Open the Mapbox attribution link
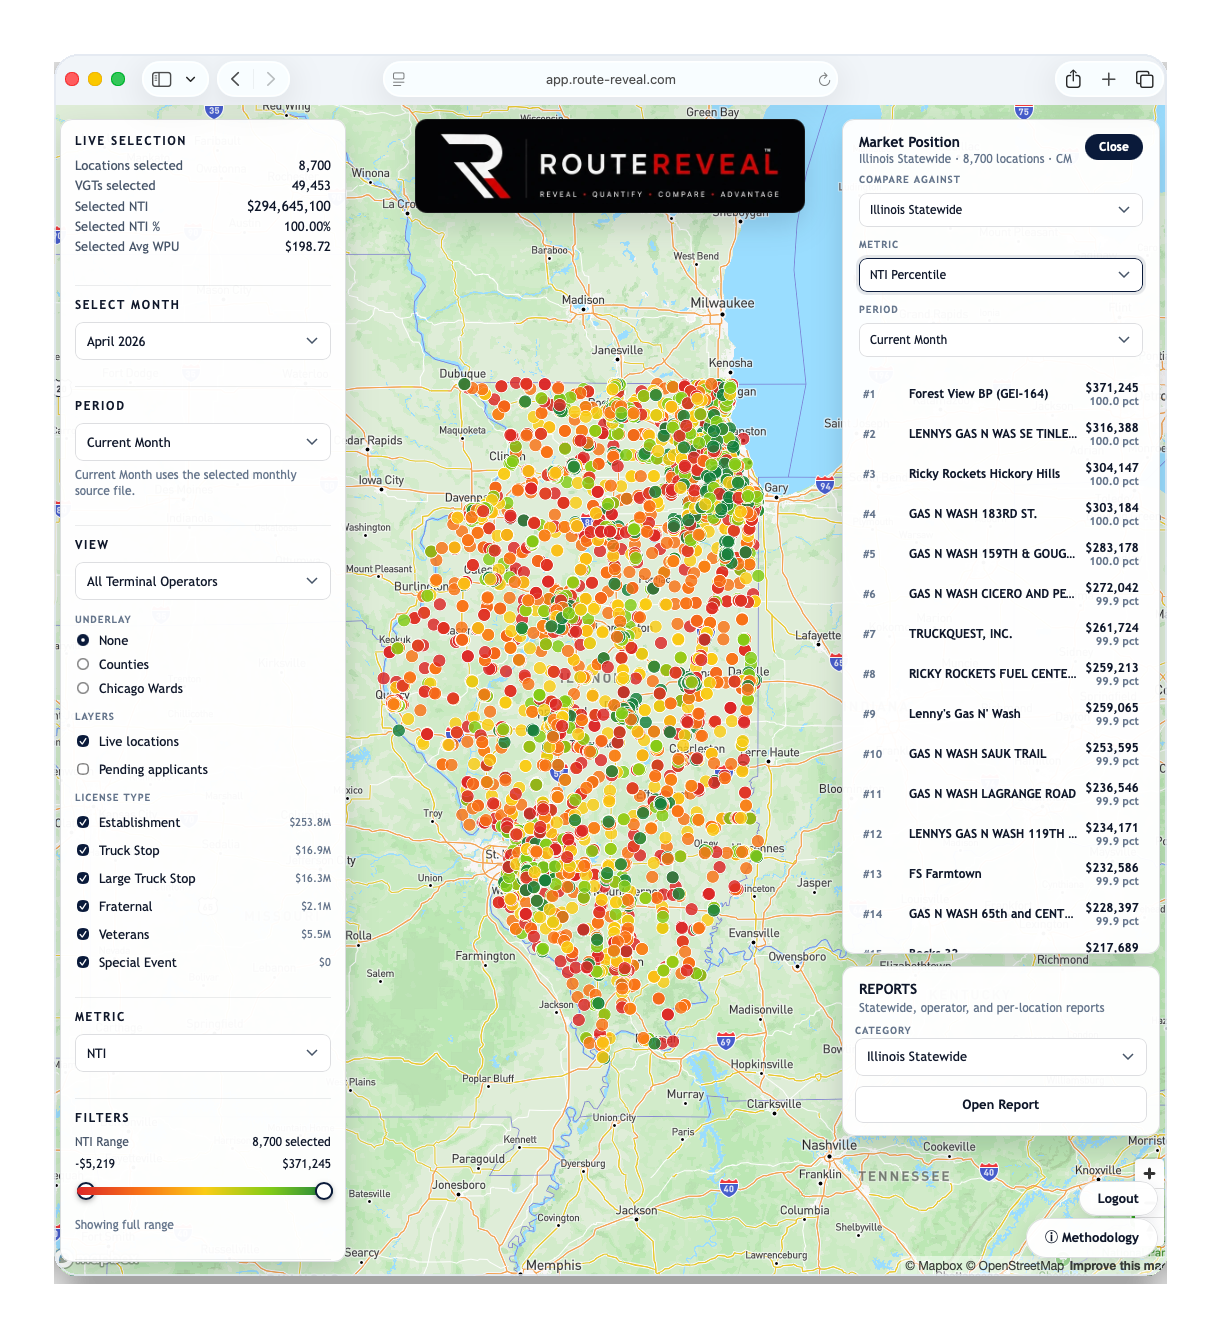Screen dimensions: 1221x1330 tap(934, 1266)
